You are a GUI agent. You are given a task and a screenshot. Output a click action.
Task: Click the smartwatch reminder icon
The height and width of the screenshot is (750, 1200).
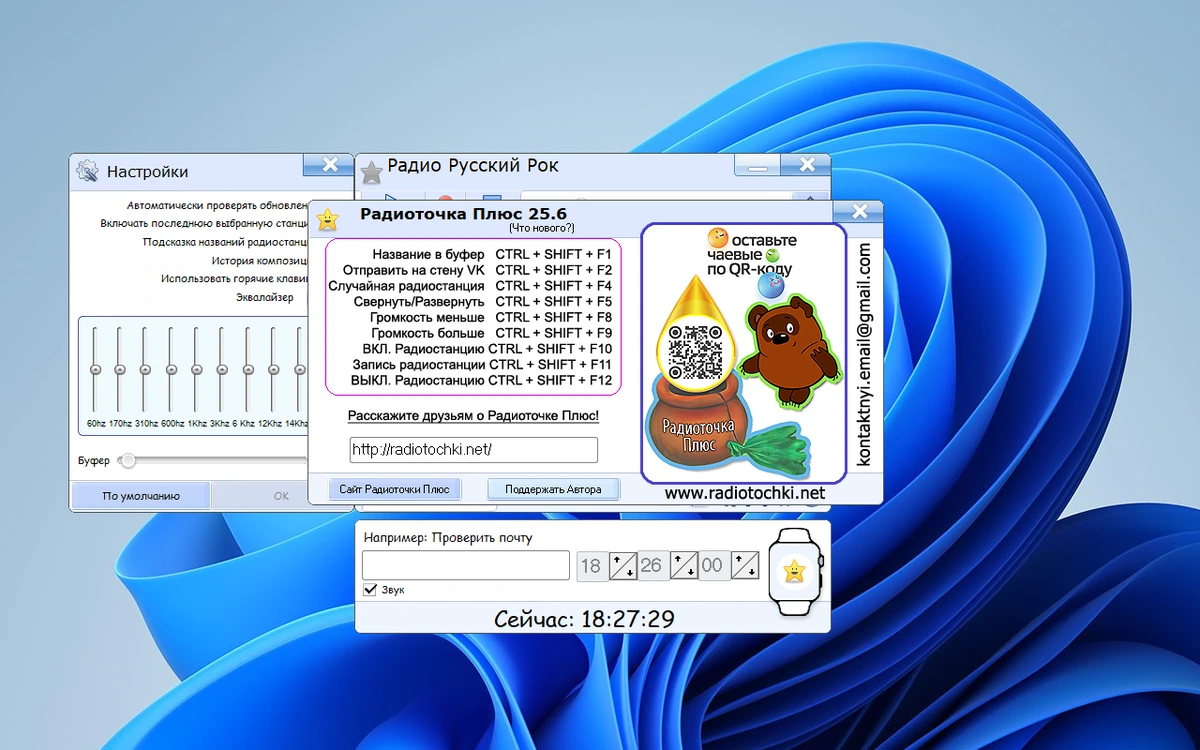(794, 571)
